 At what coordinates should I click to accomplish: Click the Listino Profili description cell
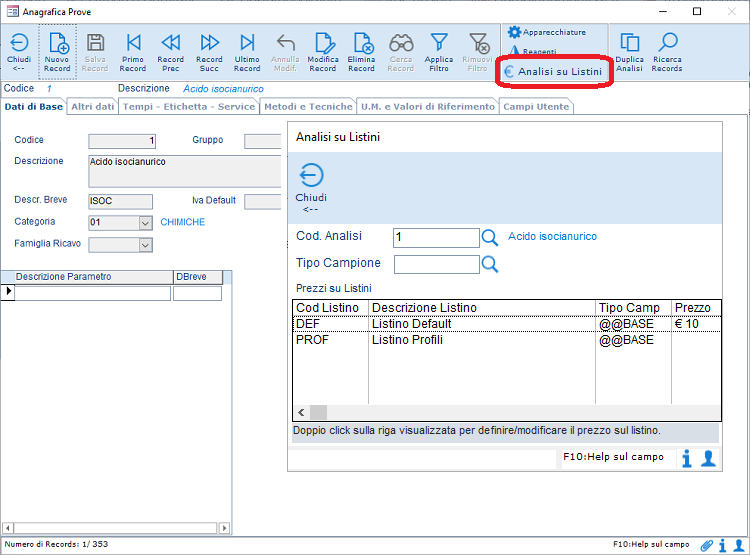point(482,340)
